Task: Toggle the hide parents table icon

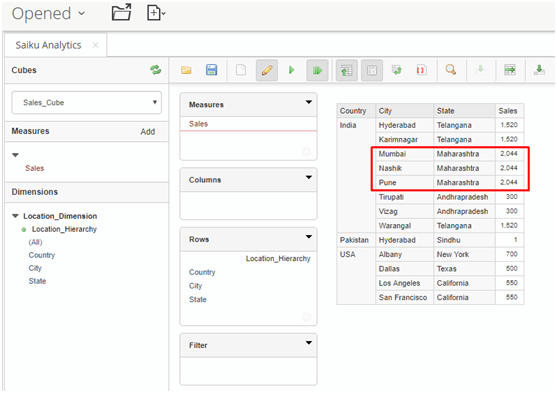Action: (x=347, y=70)
